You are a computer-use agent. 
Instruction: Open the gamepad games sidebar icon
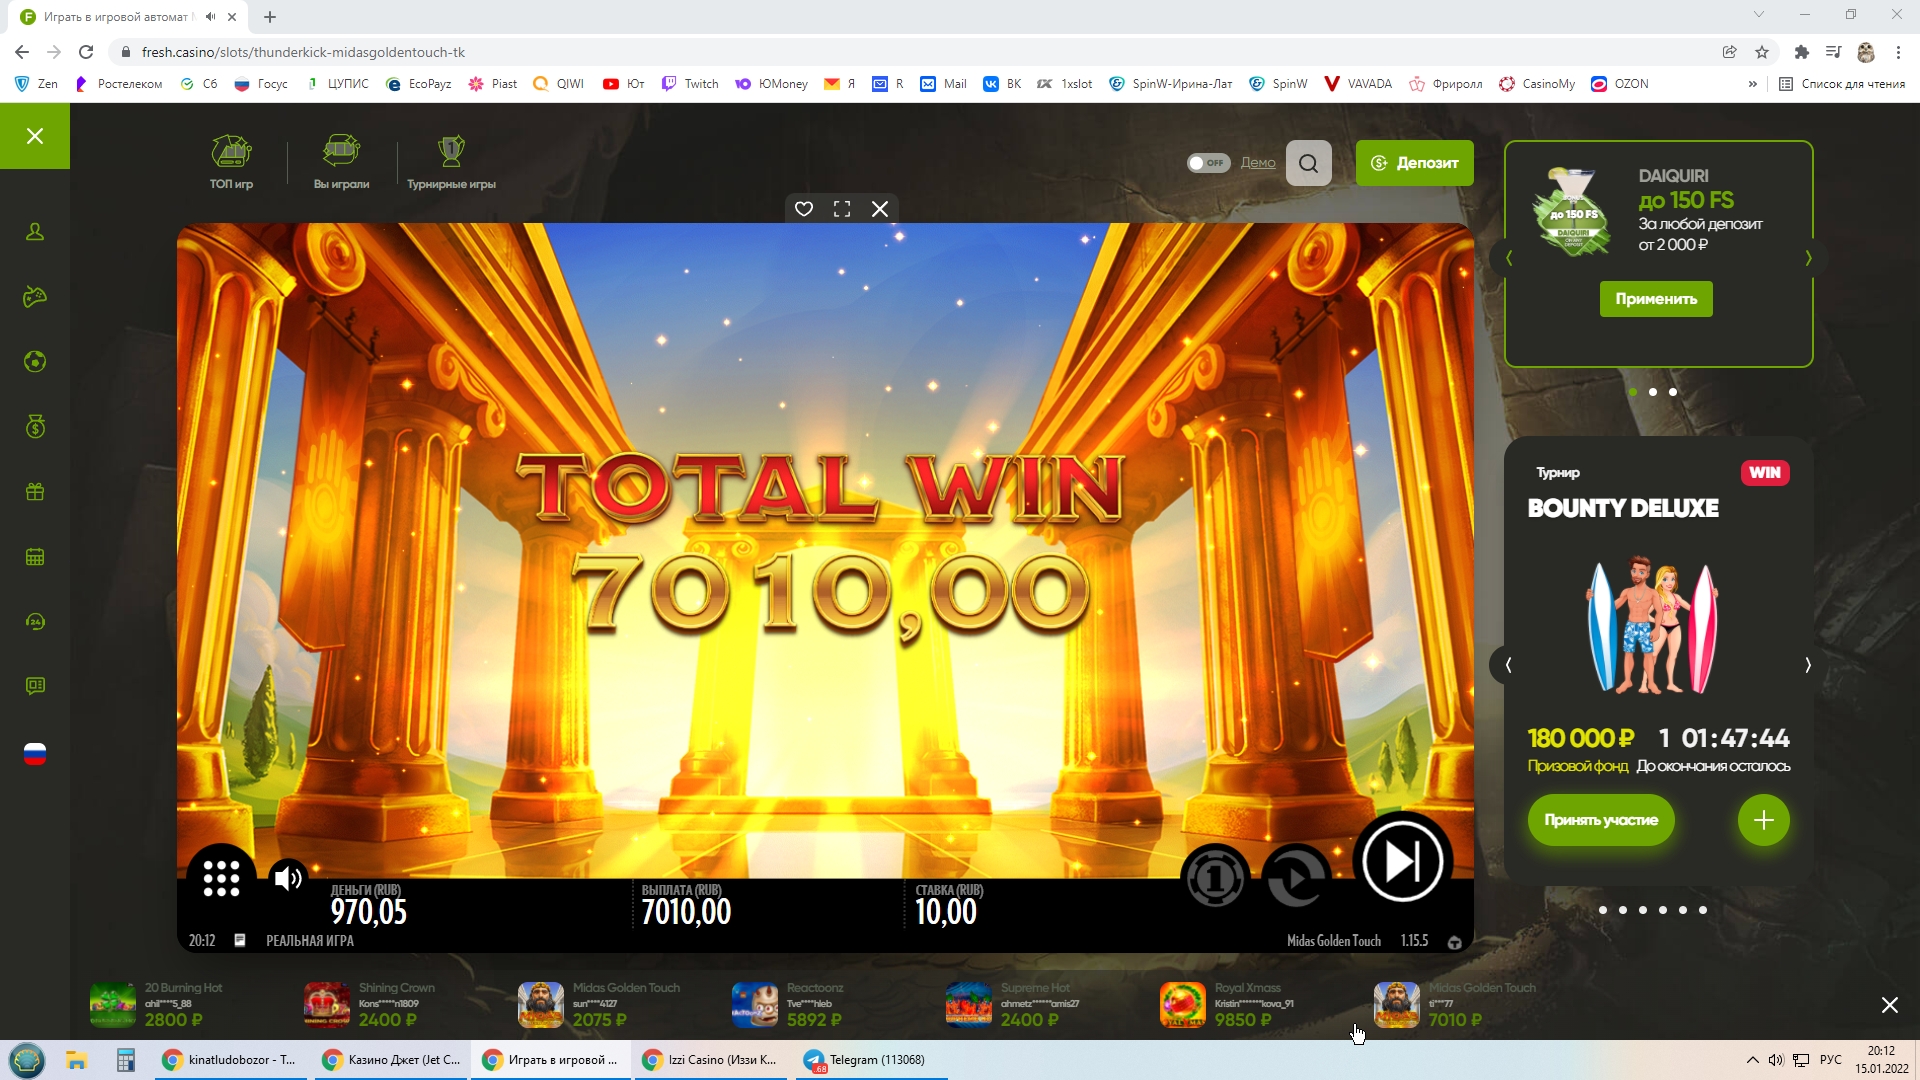click(x=35, y=297)
